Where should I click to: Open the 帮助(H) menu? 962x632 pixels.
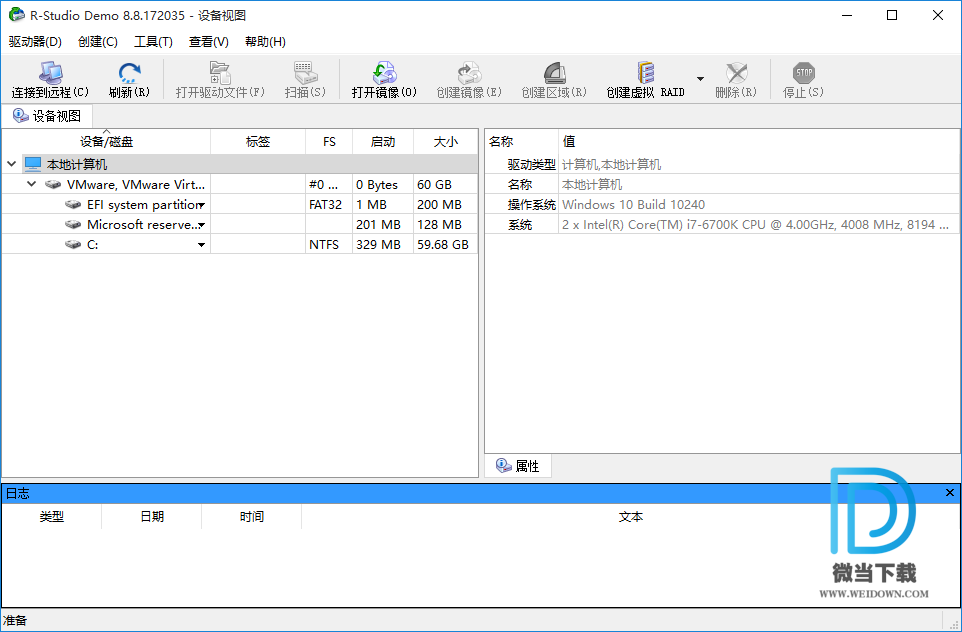265,42
